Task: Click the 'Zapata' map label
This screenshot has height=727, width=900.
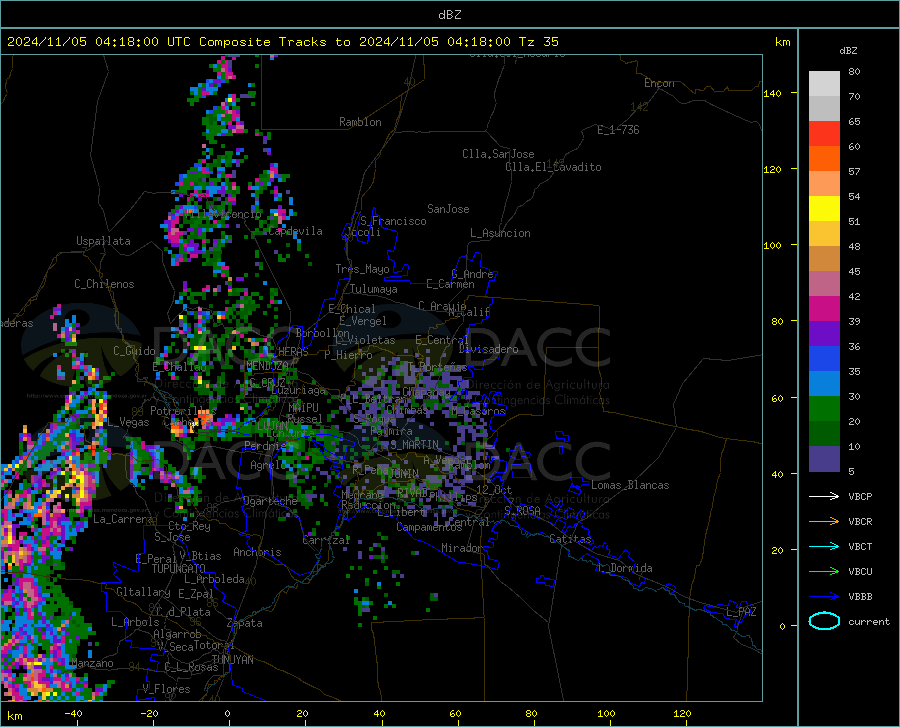Action: 245,623
